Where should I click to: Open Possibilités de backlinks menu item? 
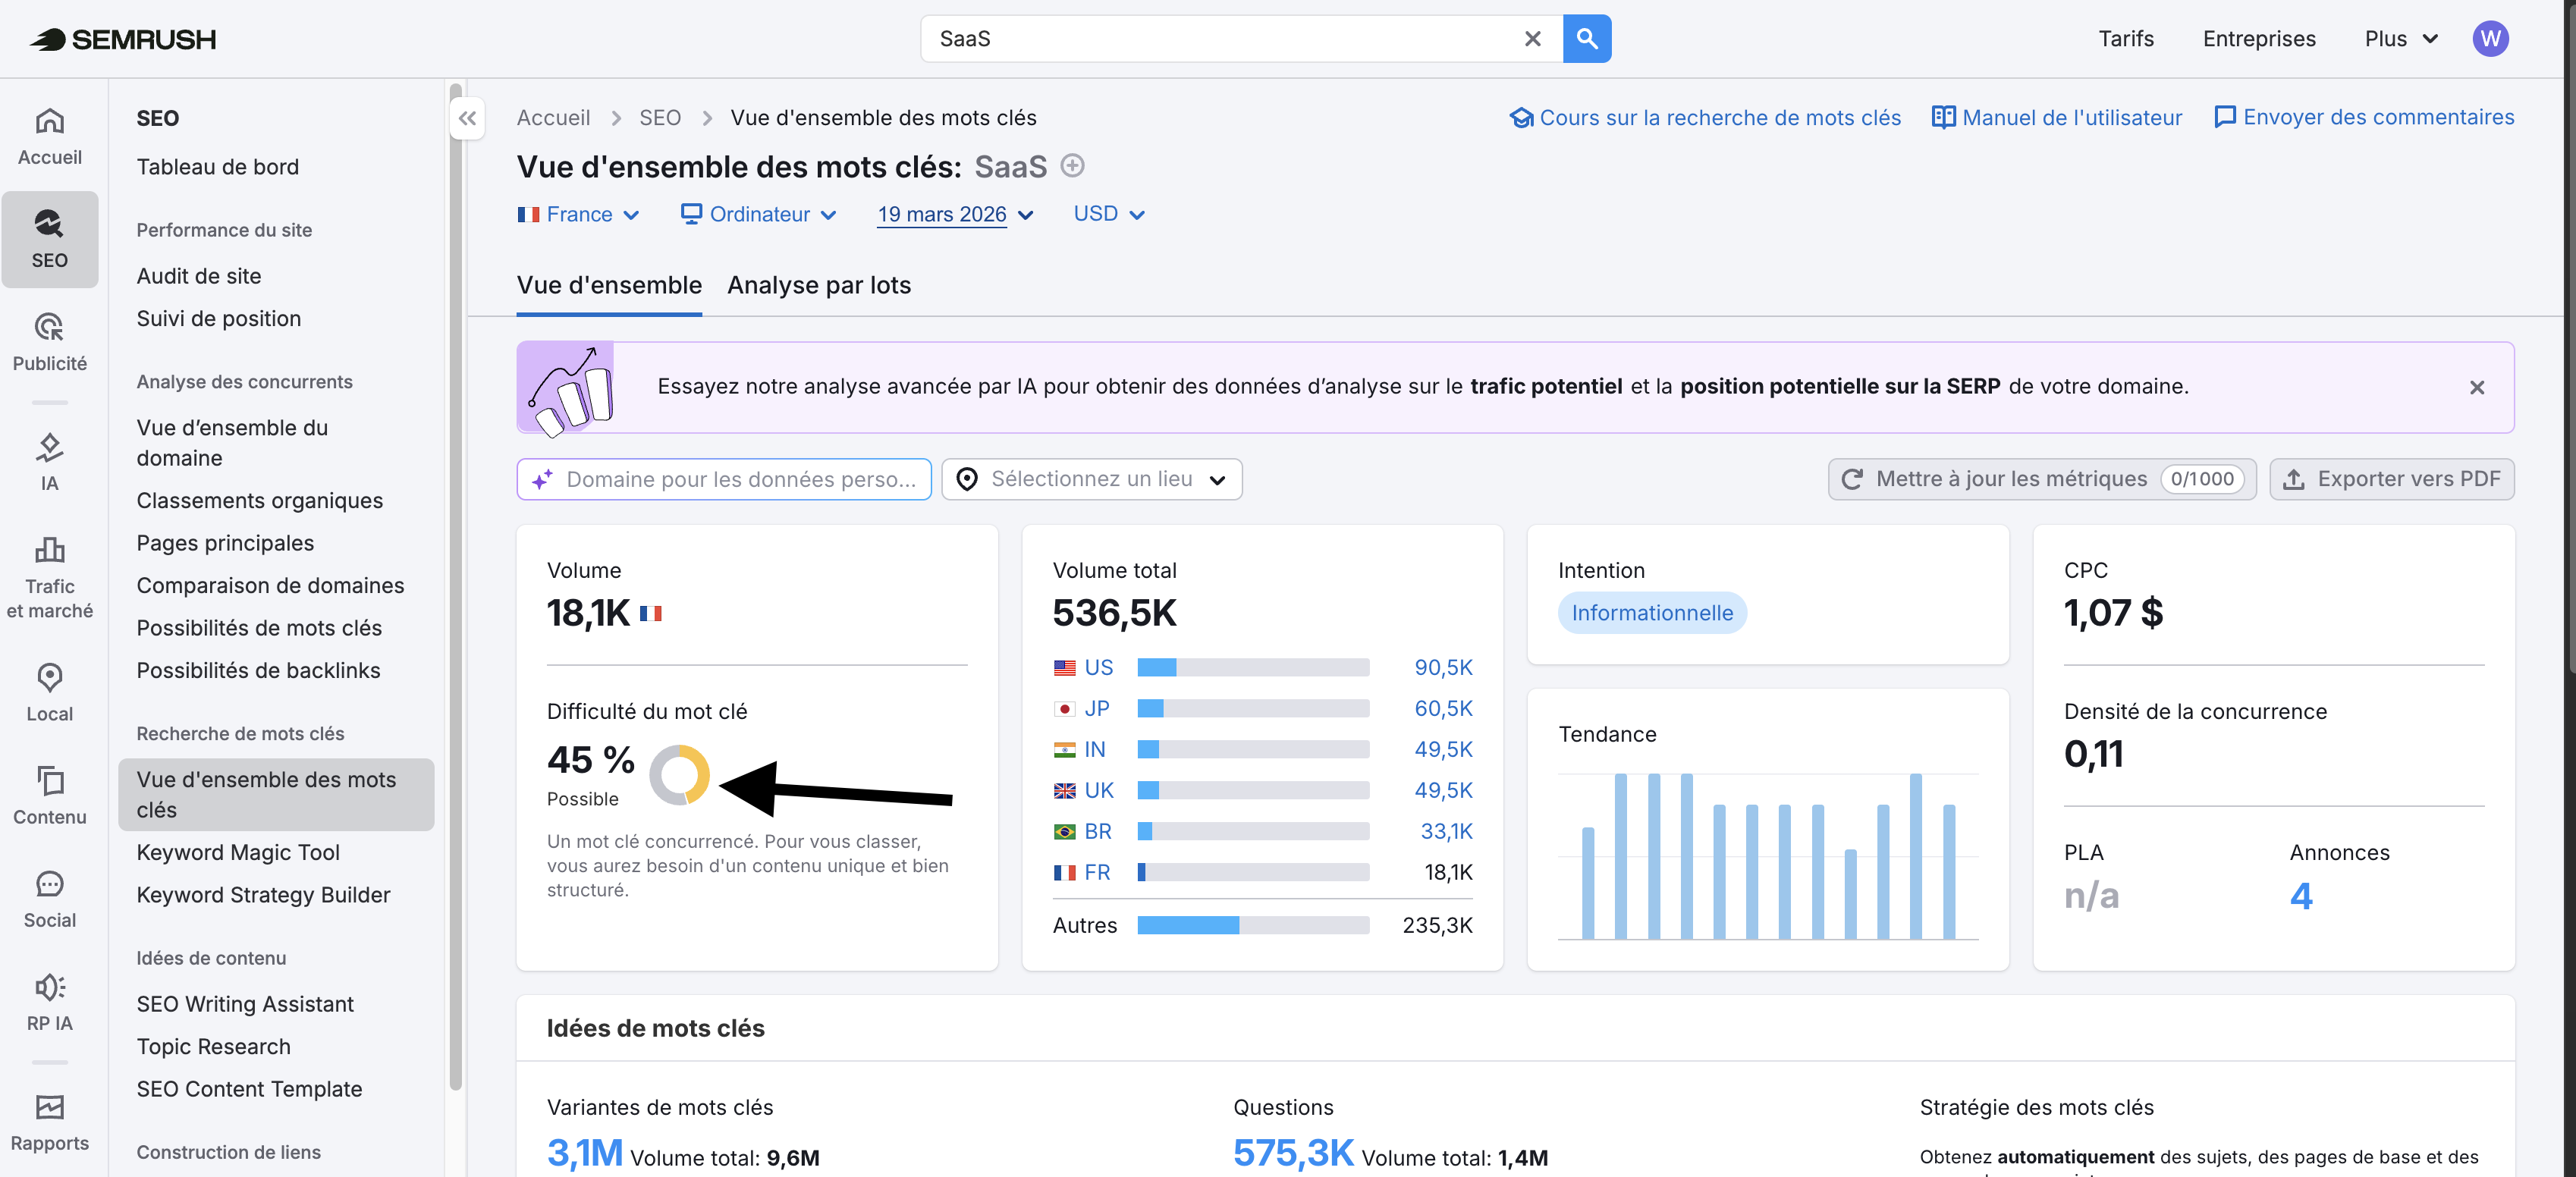(x=258, y=670)
